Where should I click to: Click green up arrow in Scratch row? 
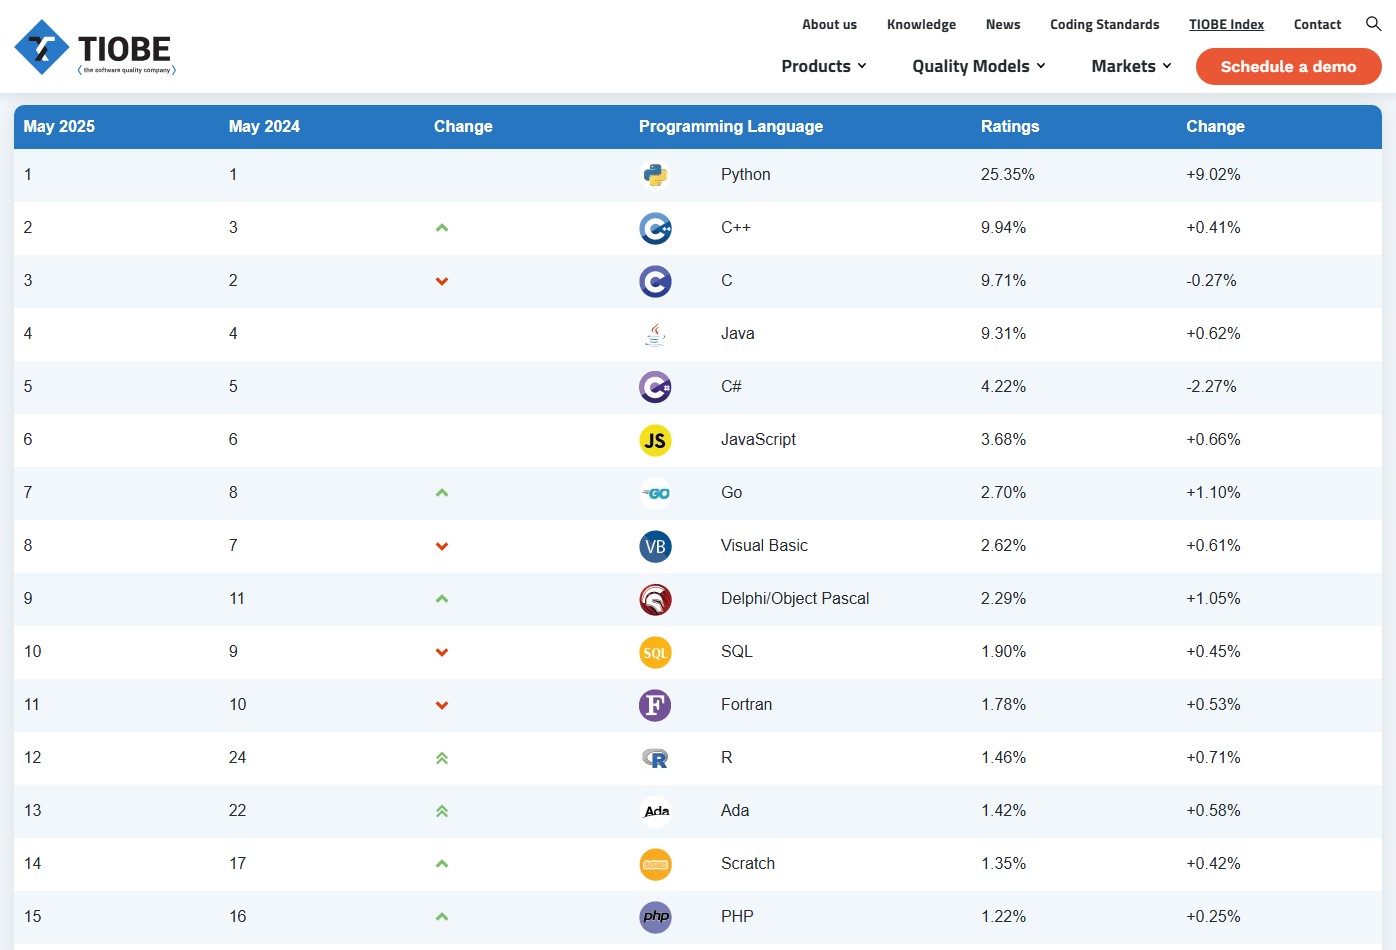(x=442, y=864)
